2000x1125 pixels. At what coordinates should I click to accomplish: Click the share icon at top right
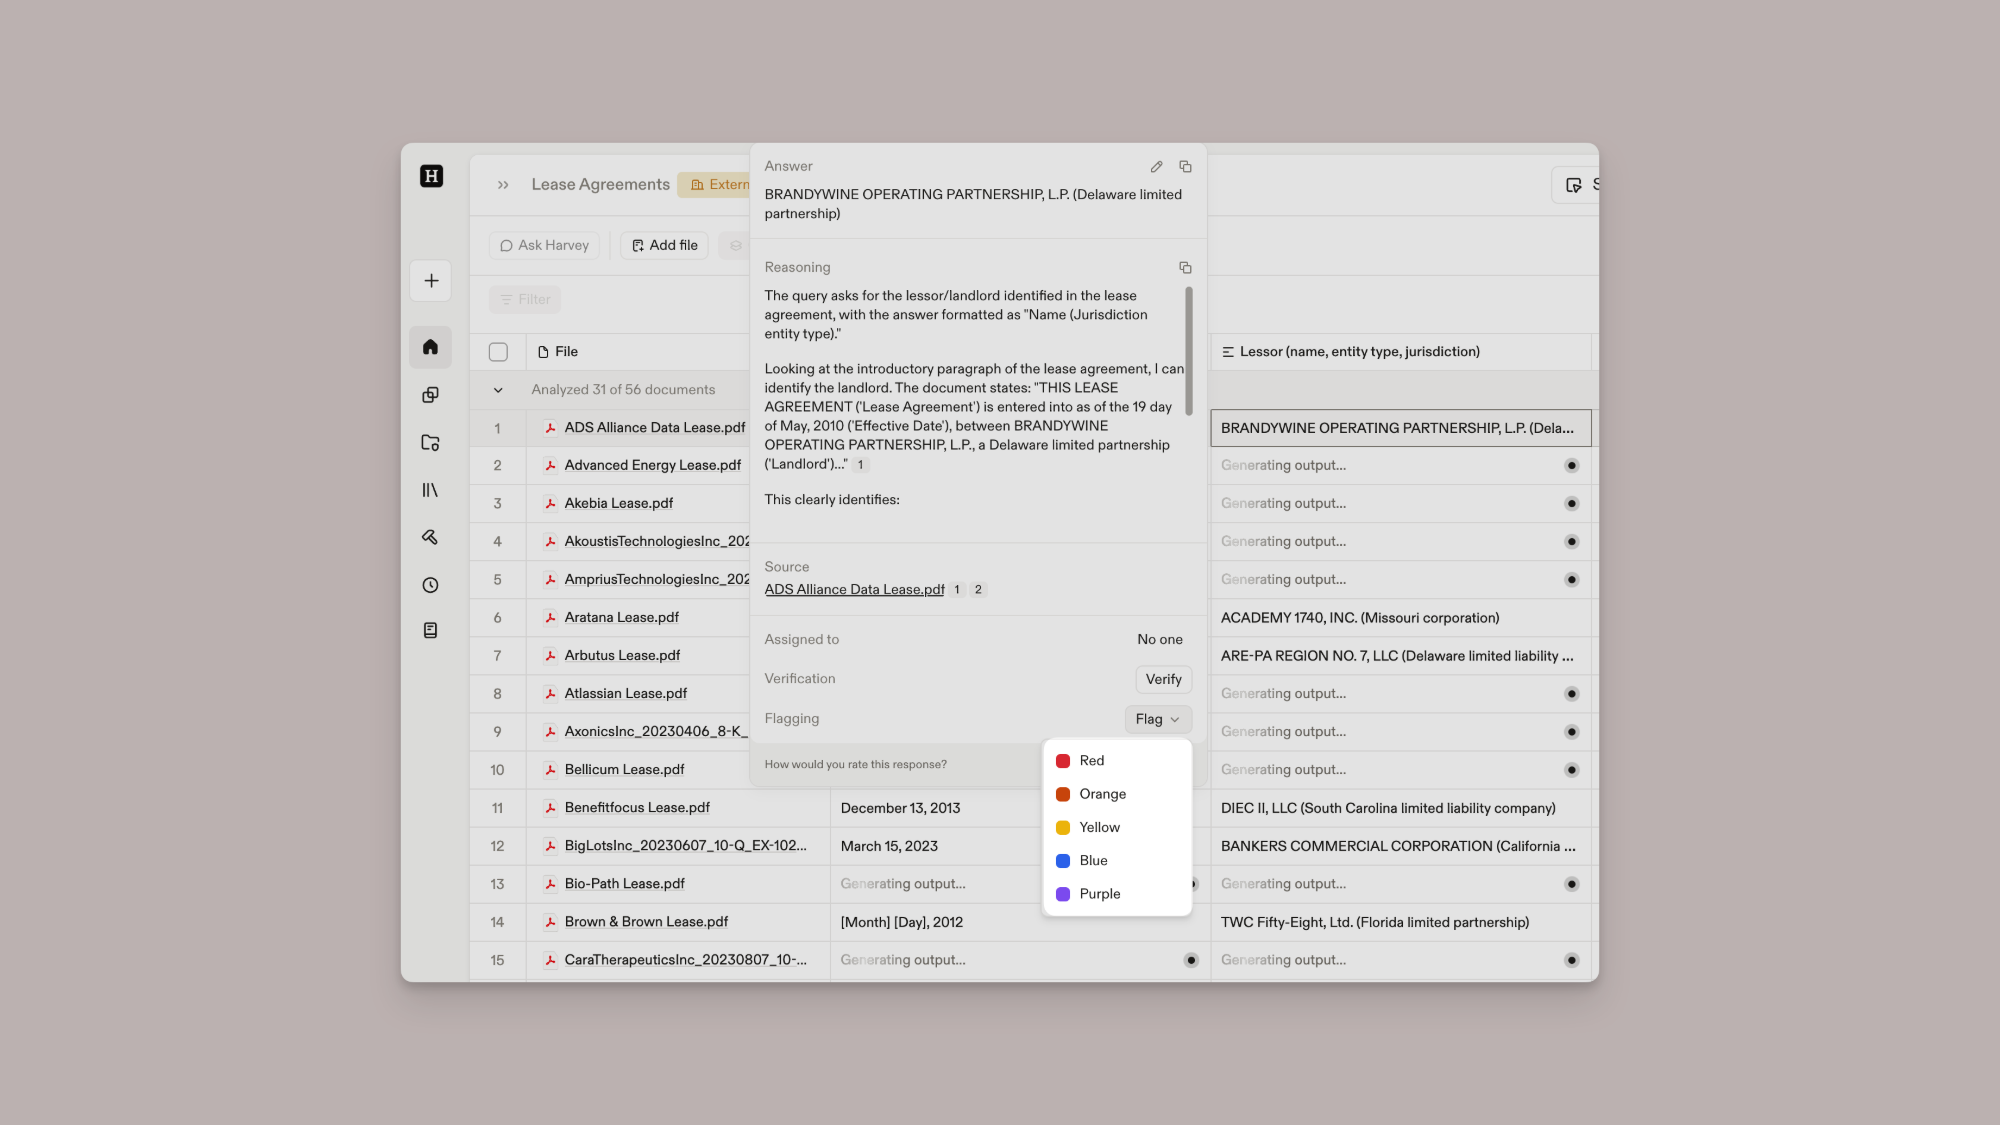1574,185
